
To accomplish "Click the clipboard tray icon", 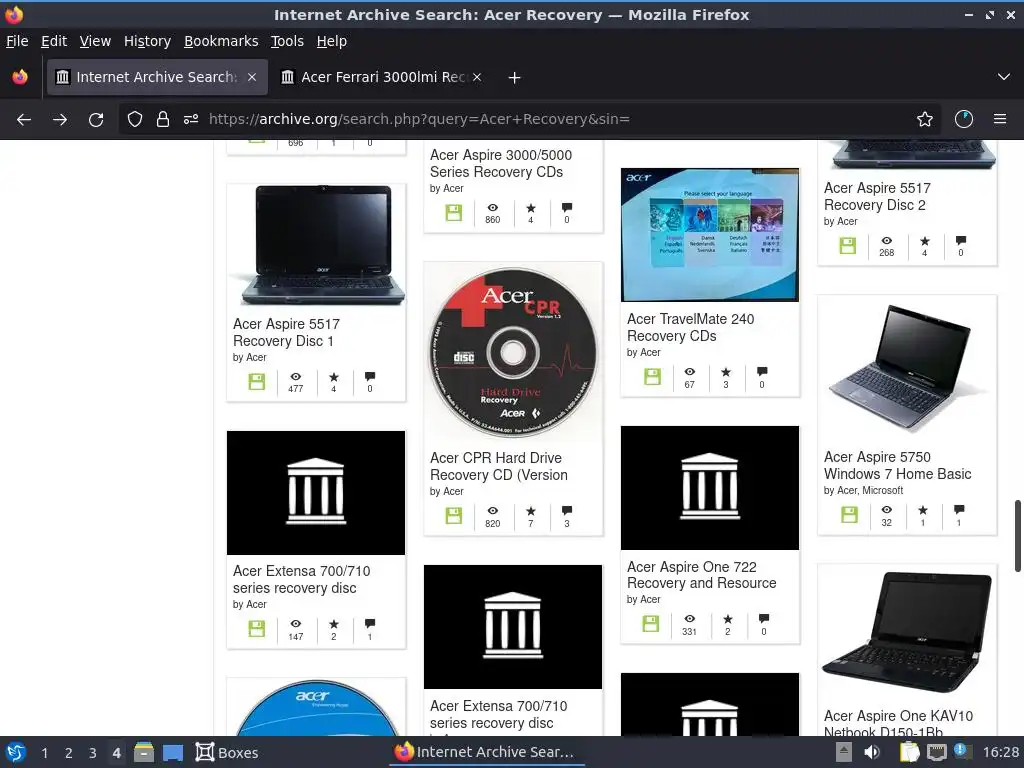I will click(x=909, y=752).
